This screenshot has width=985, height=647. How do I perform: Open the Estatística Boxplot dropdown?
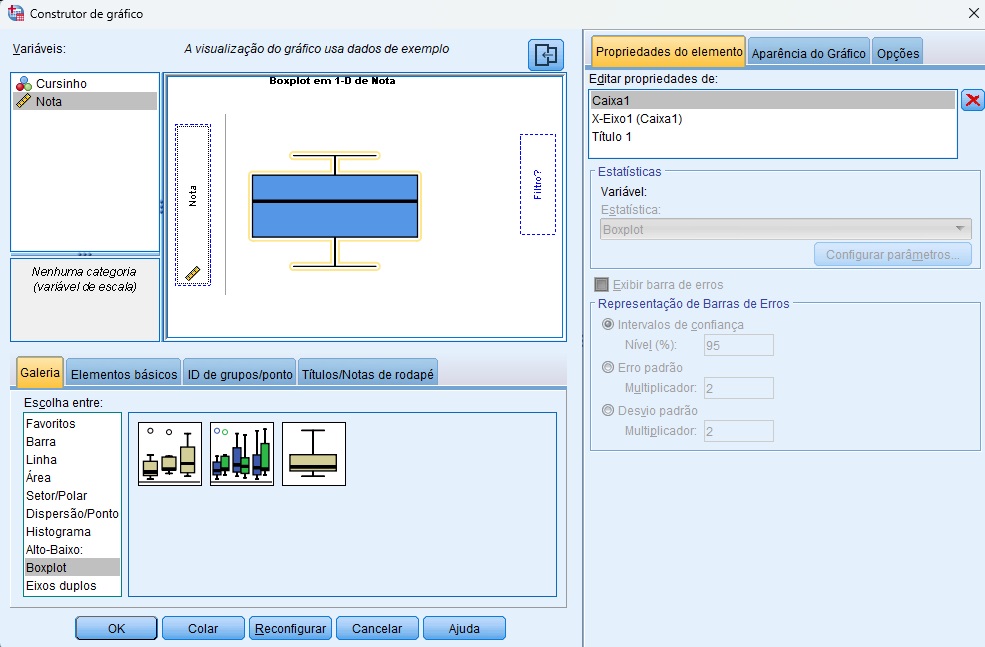(786, 229)
